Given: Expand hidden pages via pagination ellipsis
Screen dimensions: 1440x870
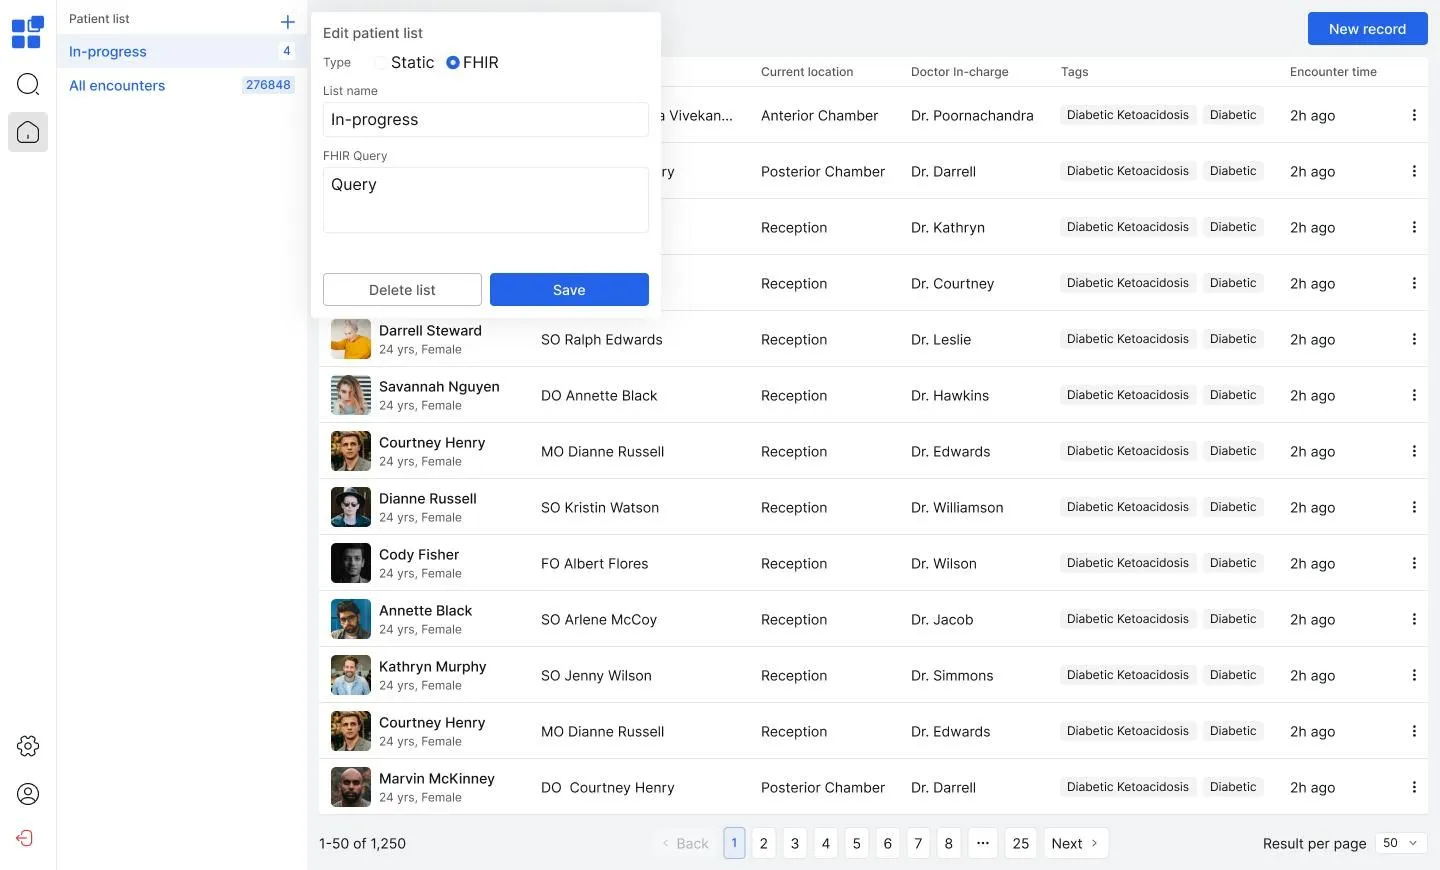Looking at the screenshot, I should click(x=983, y=843).
